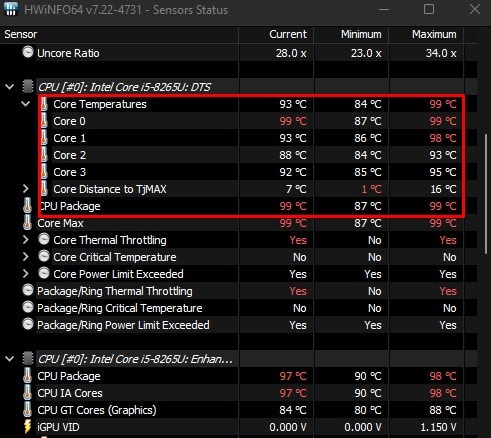Click the thermometer icon next to Core 0
The image size is (491, 438).
(x=44, y=121)
